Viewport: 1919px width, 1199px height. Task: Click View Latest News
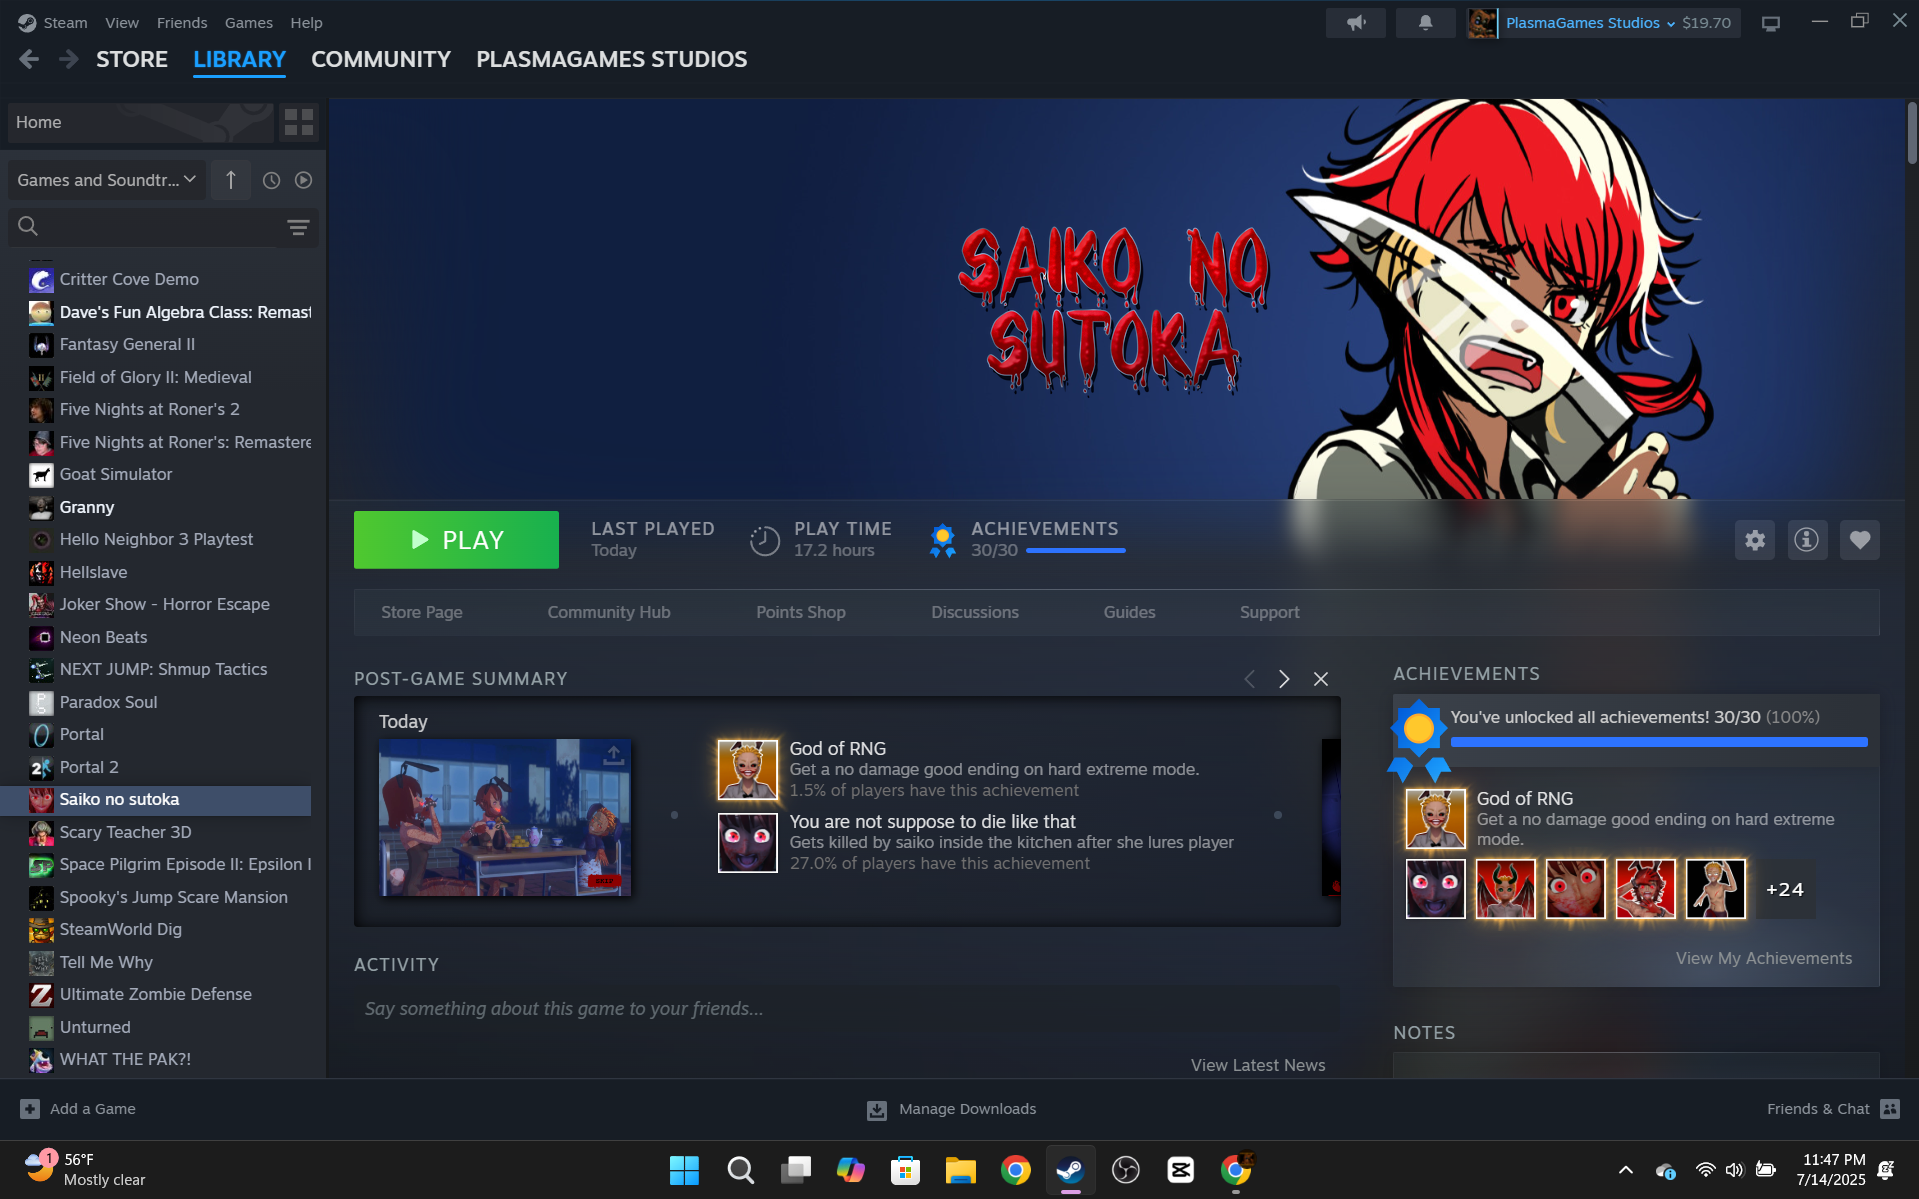coord(1257,1065)
